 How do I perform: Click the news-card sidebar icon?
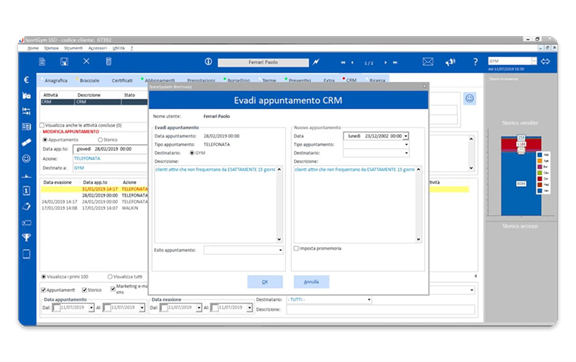tap(26, 127)
